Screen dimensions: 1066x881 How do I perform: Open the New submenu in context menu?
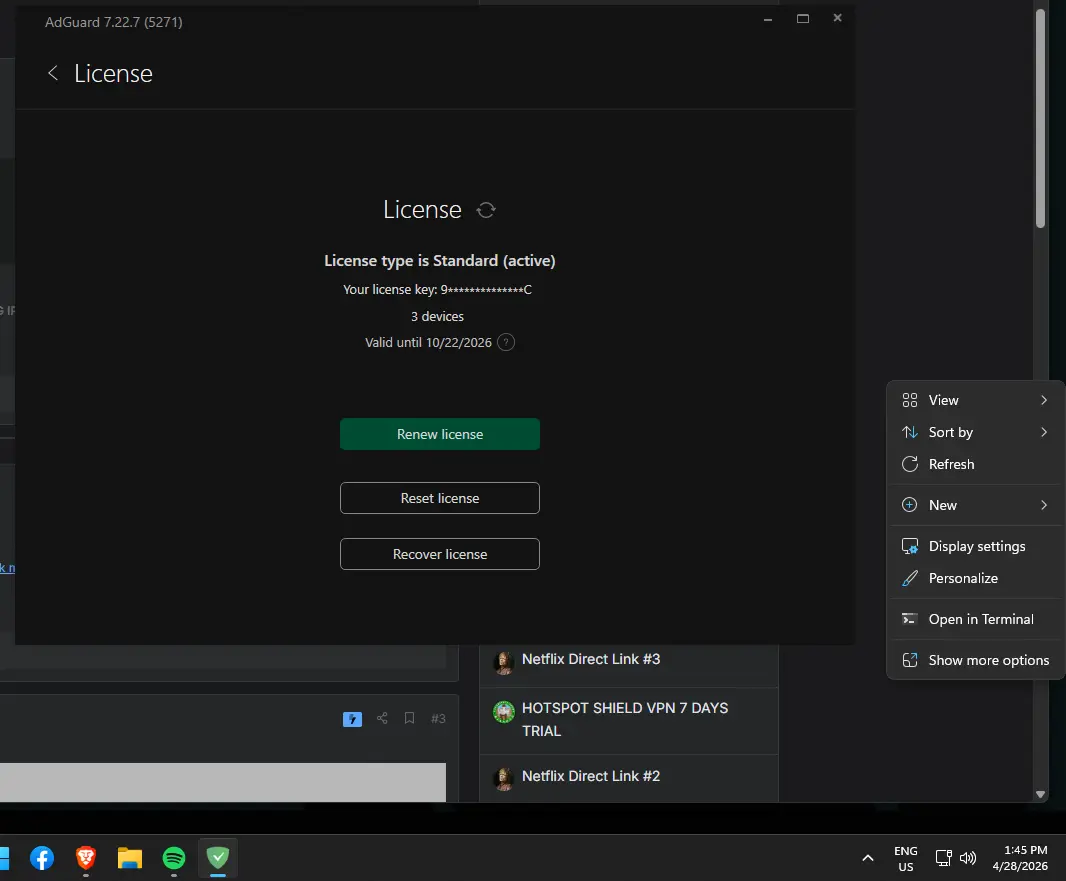[975, 505]
